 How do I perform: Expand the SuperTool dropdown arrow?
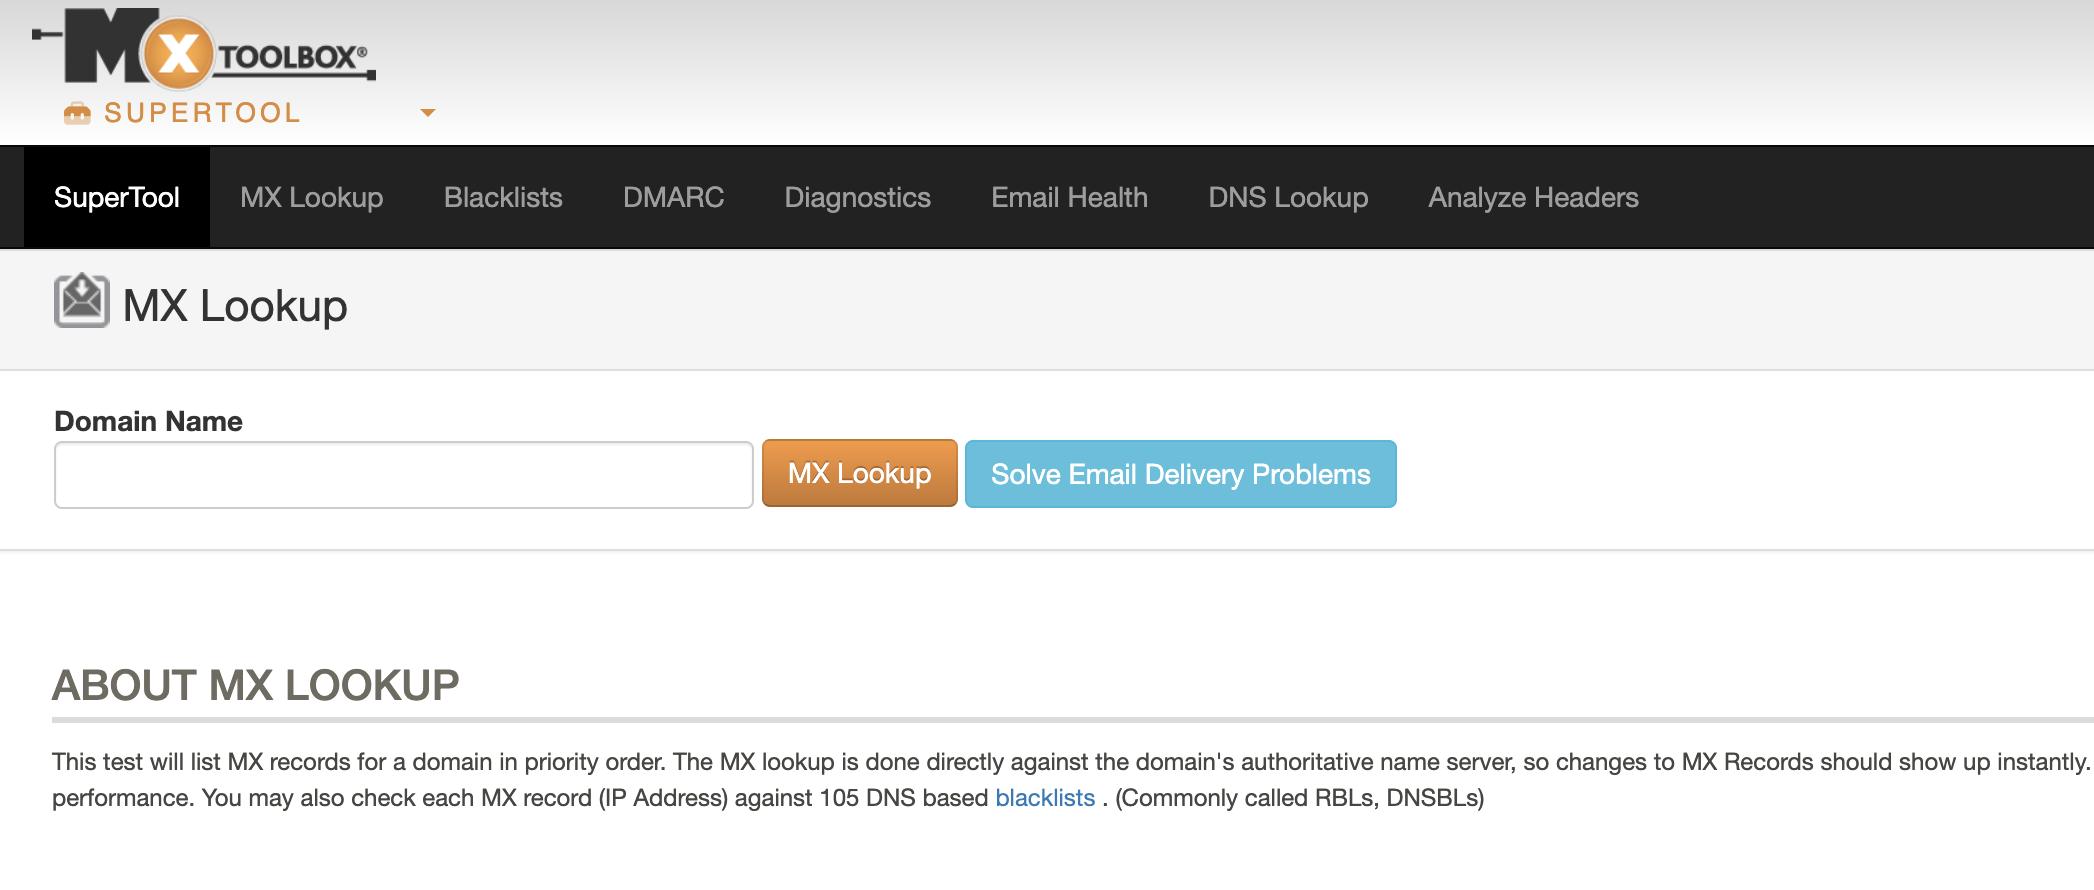click(x=428, y=113)
